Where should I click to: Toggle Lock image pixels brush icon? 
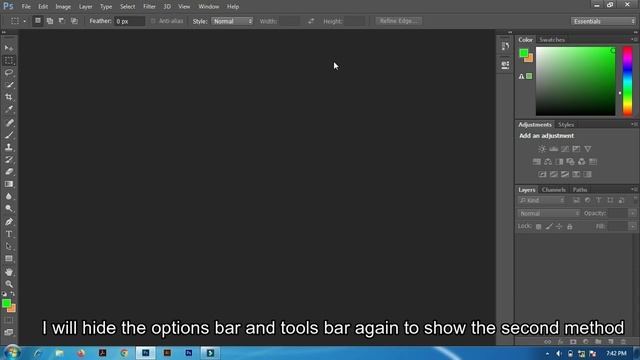549,227
